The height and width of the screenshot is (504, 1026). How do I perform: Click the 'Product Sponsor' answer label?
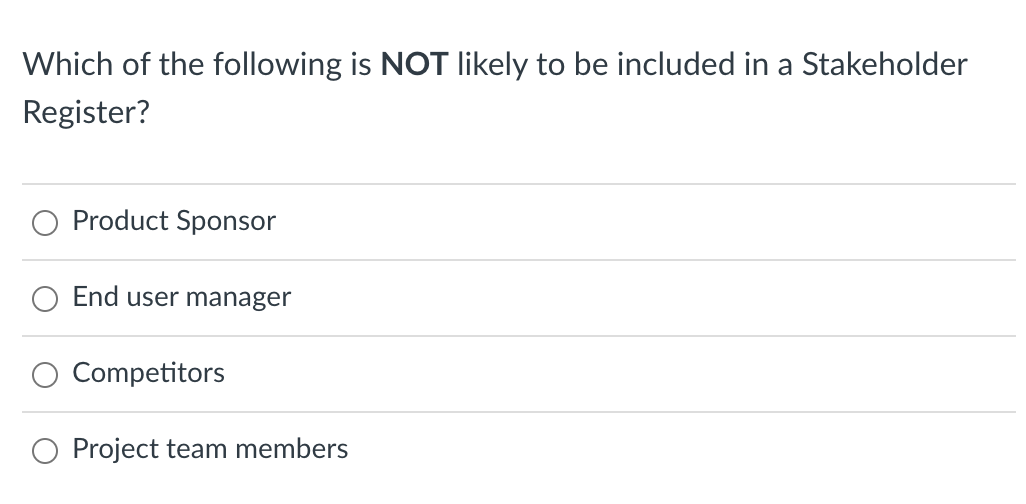174,221
